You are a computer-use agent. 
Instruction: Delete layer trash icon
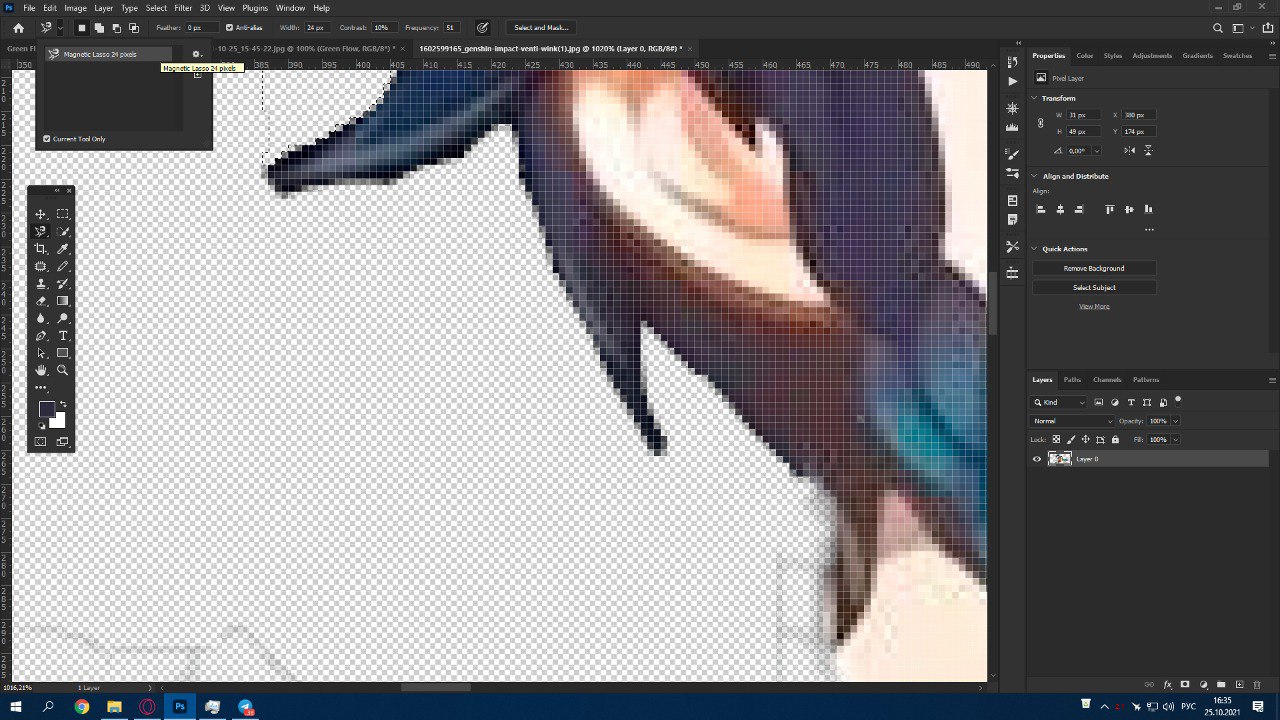pyautogui.click(x=1257, y=685)
